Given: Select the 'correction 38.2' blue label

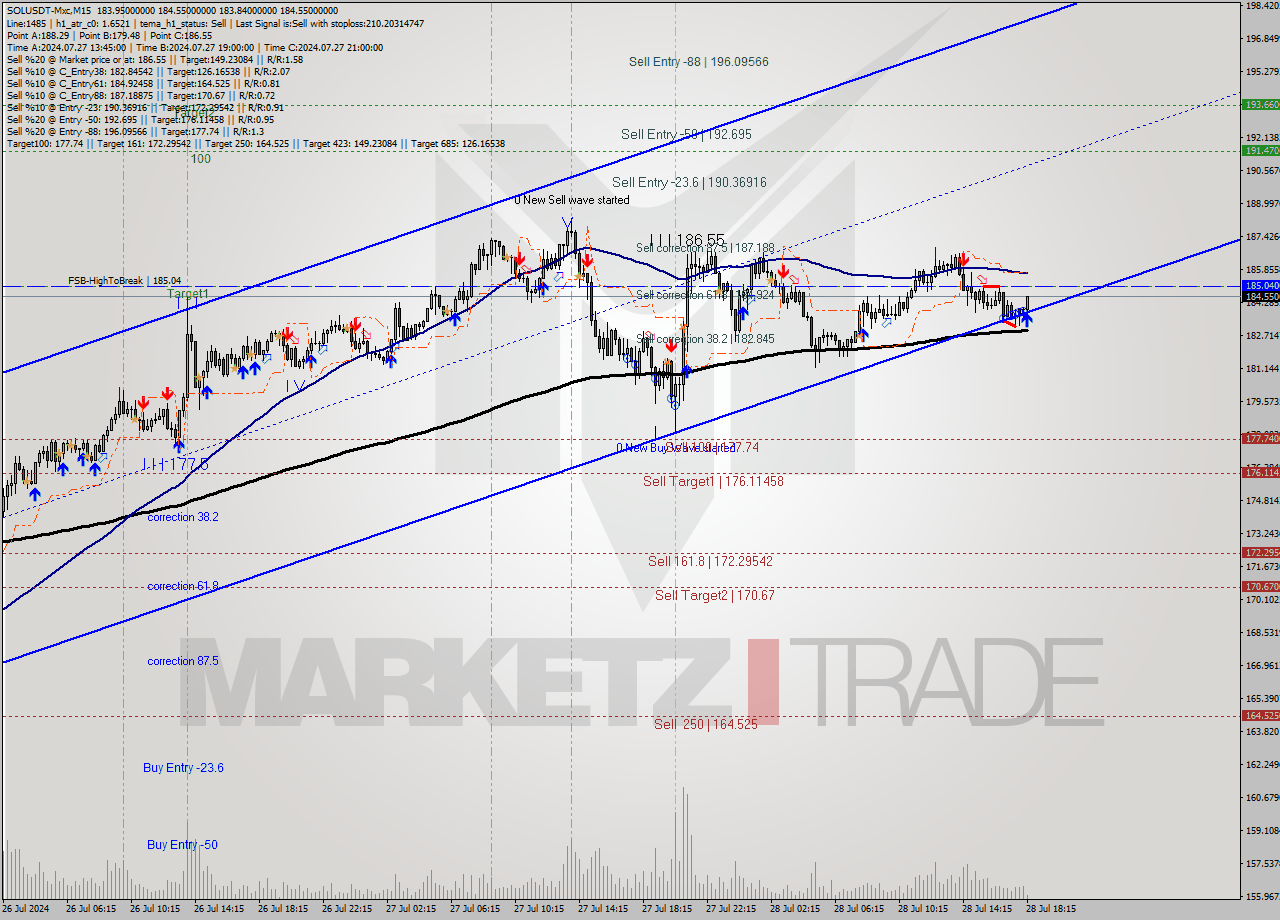Looking at the screenshot, I should pyautogui.click(x=183, y=517).
